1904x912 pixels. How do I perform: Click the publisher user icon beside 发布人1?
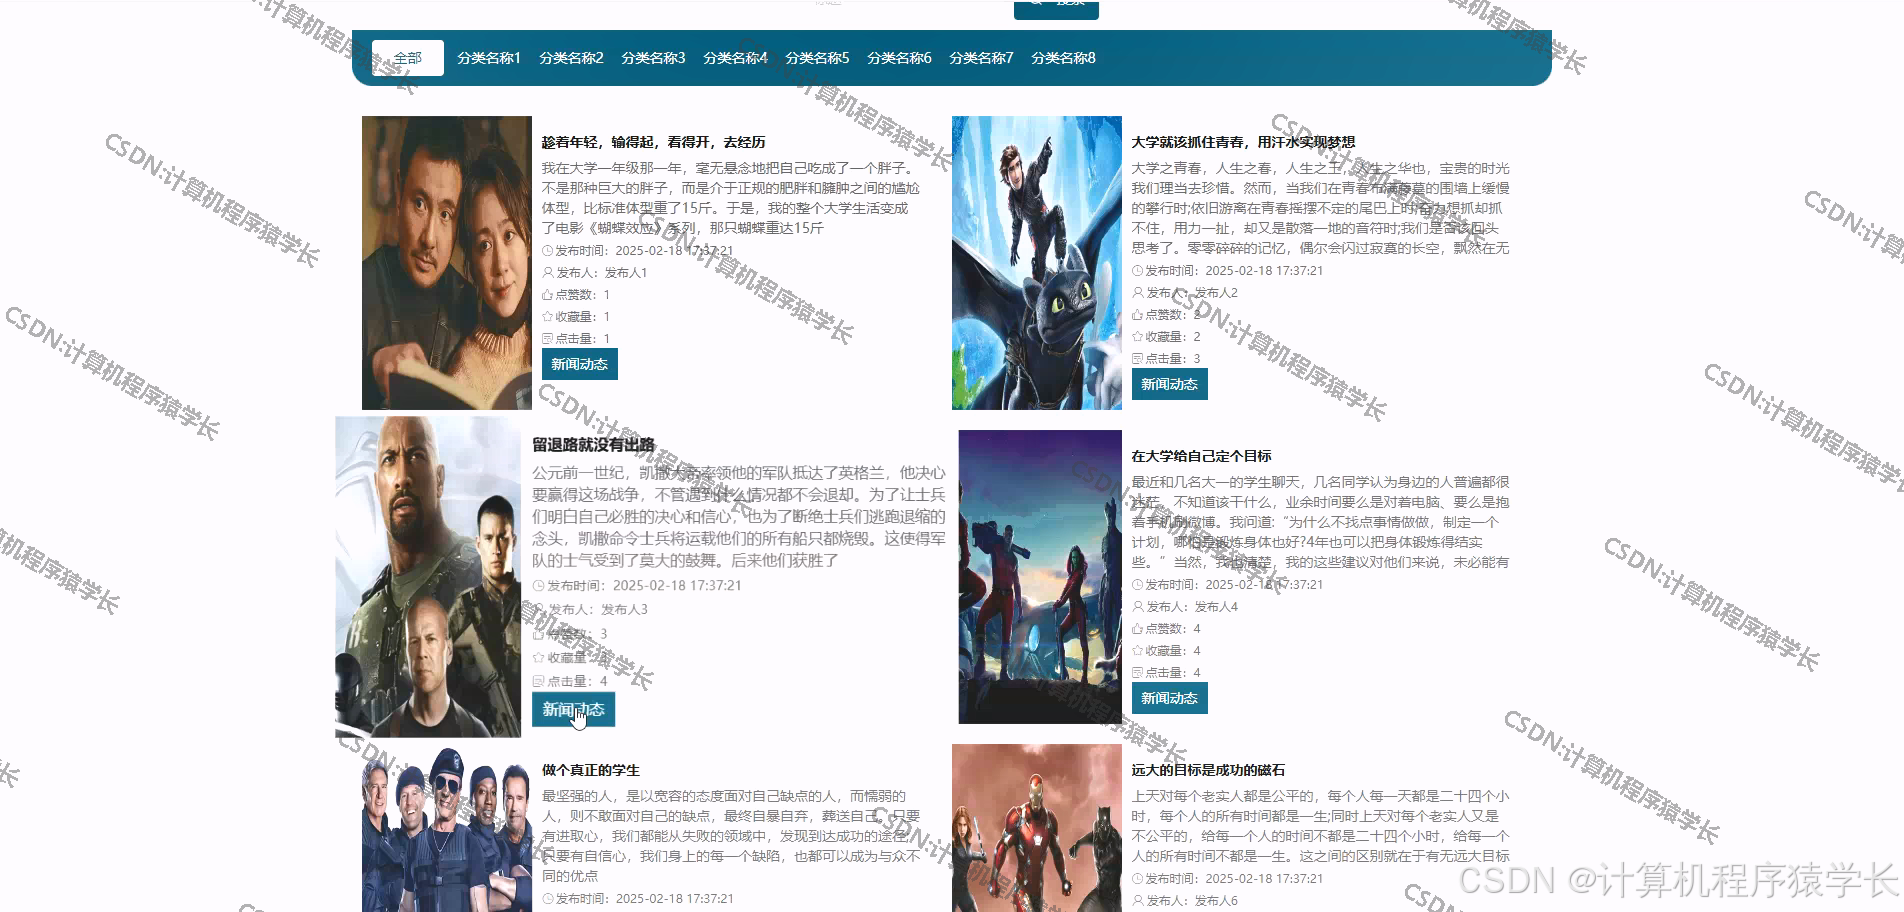point(547,273)
